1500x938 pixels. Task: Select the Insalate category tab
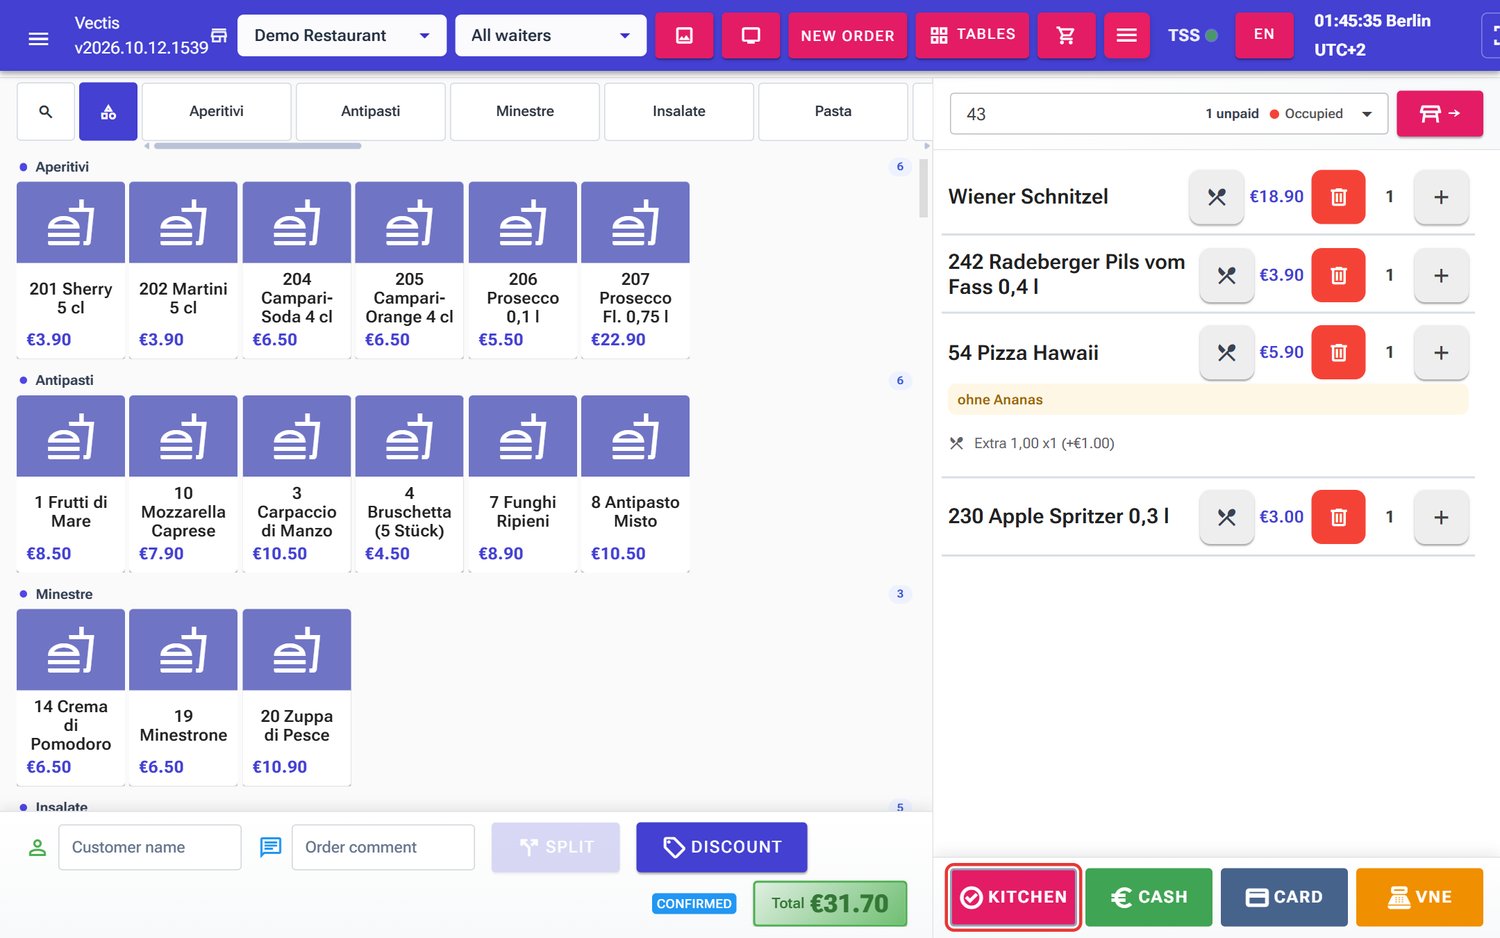[679, 111]
